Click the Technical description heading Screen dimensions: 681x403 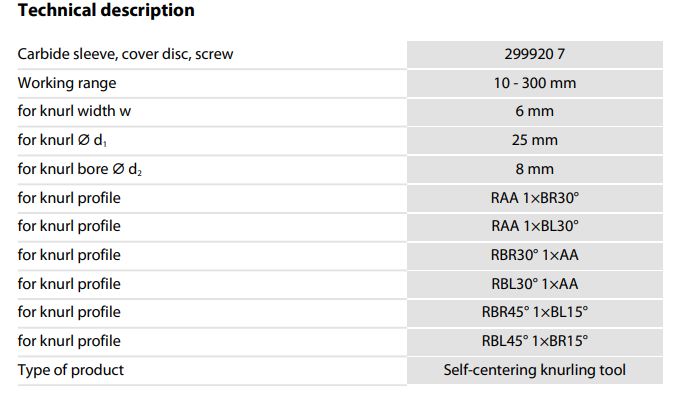[x=106, y=11]
